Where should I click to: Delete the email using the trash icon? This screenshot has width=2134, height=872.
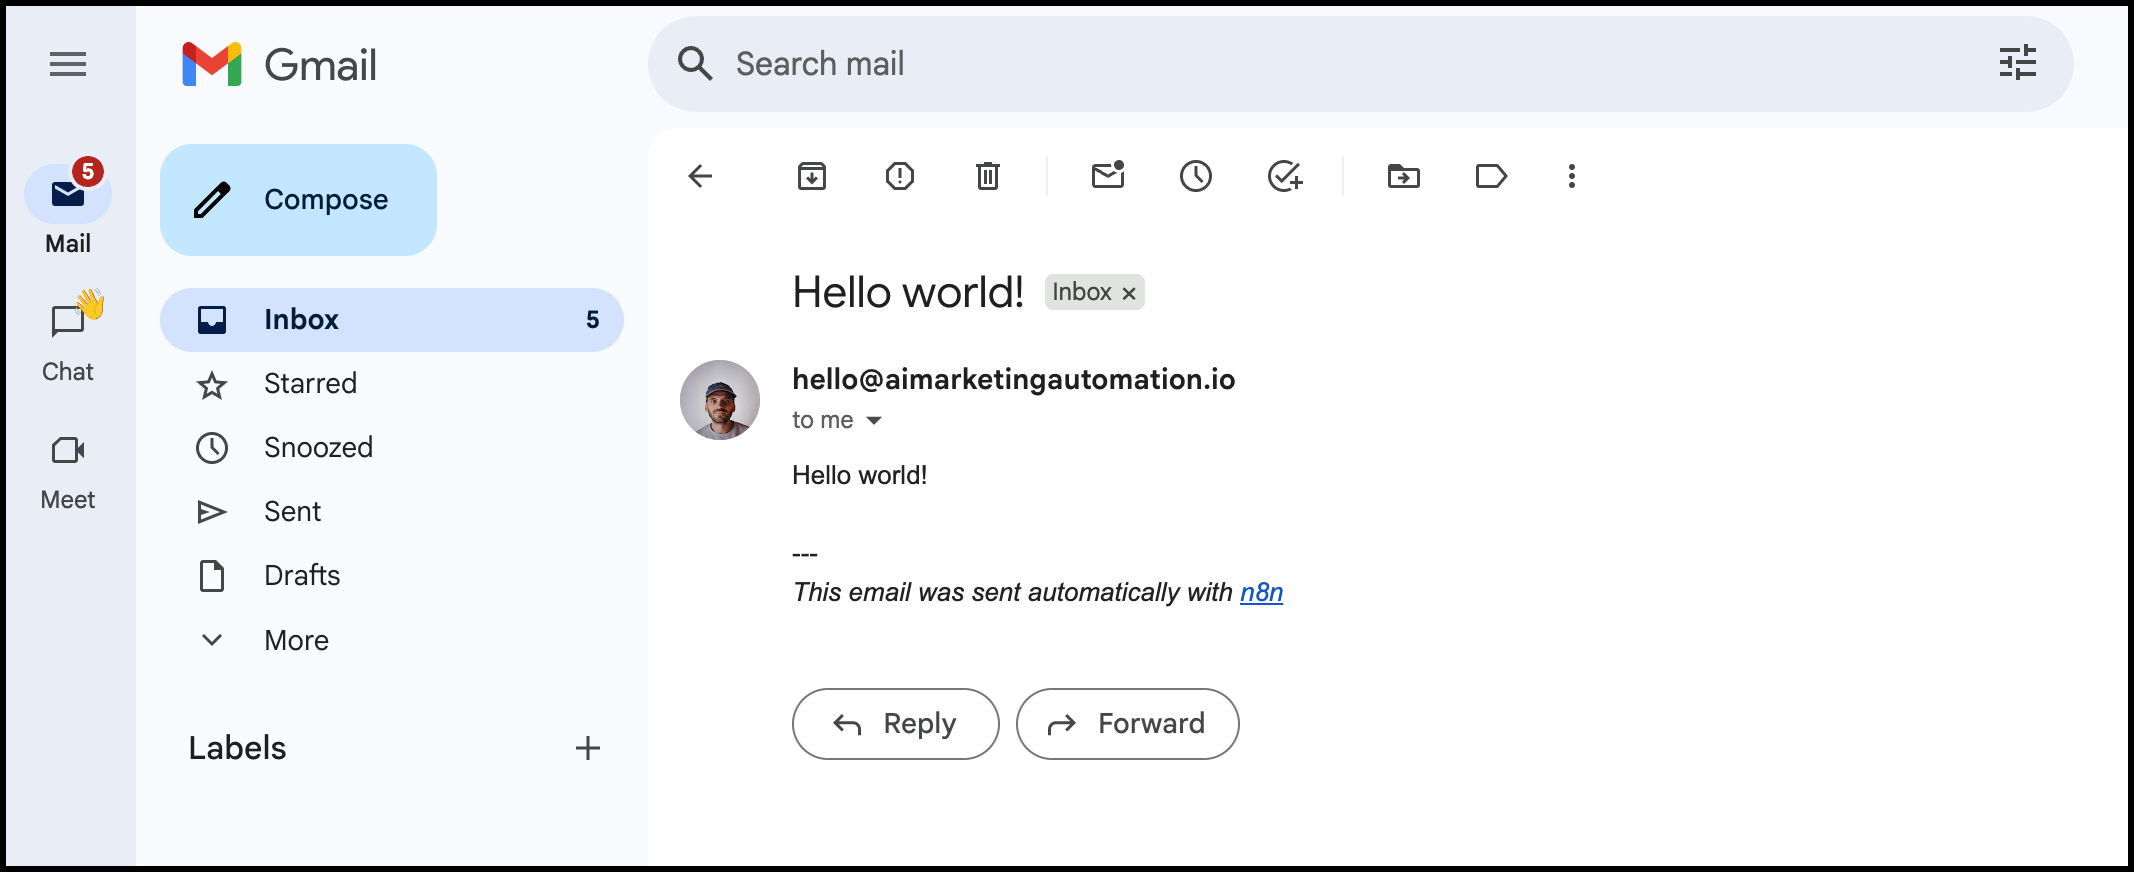[987, 177]
